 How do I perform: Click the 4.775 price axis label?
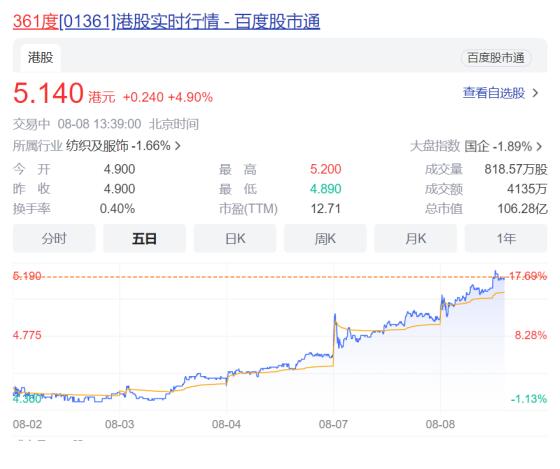click(27, 335)
